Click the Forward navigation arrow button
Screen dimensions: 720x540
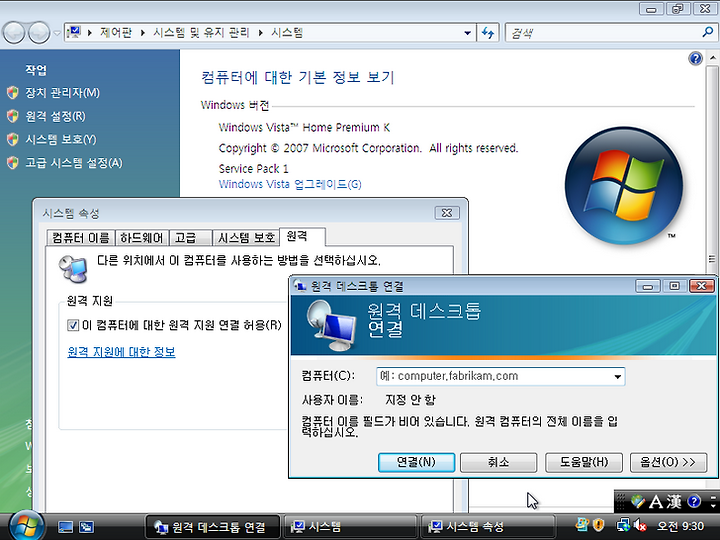[39, 33]
